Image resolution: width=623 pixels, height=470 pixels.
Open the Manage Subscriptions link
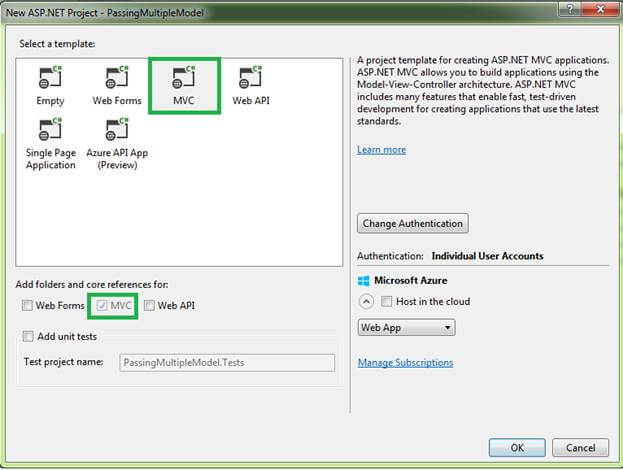click(405, 363)
